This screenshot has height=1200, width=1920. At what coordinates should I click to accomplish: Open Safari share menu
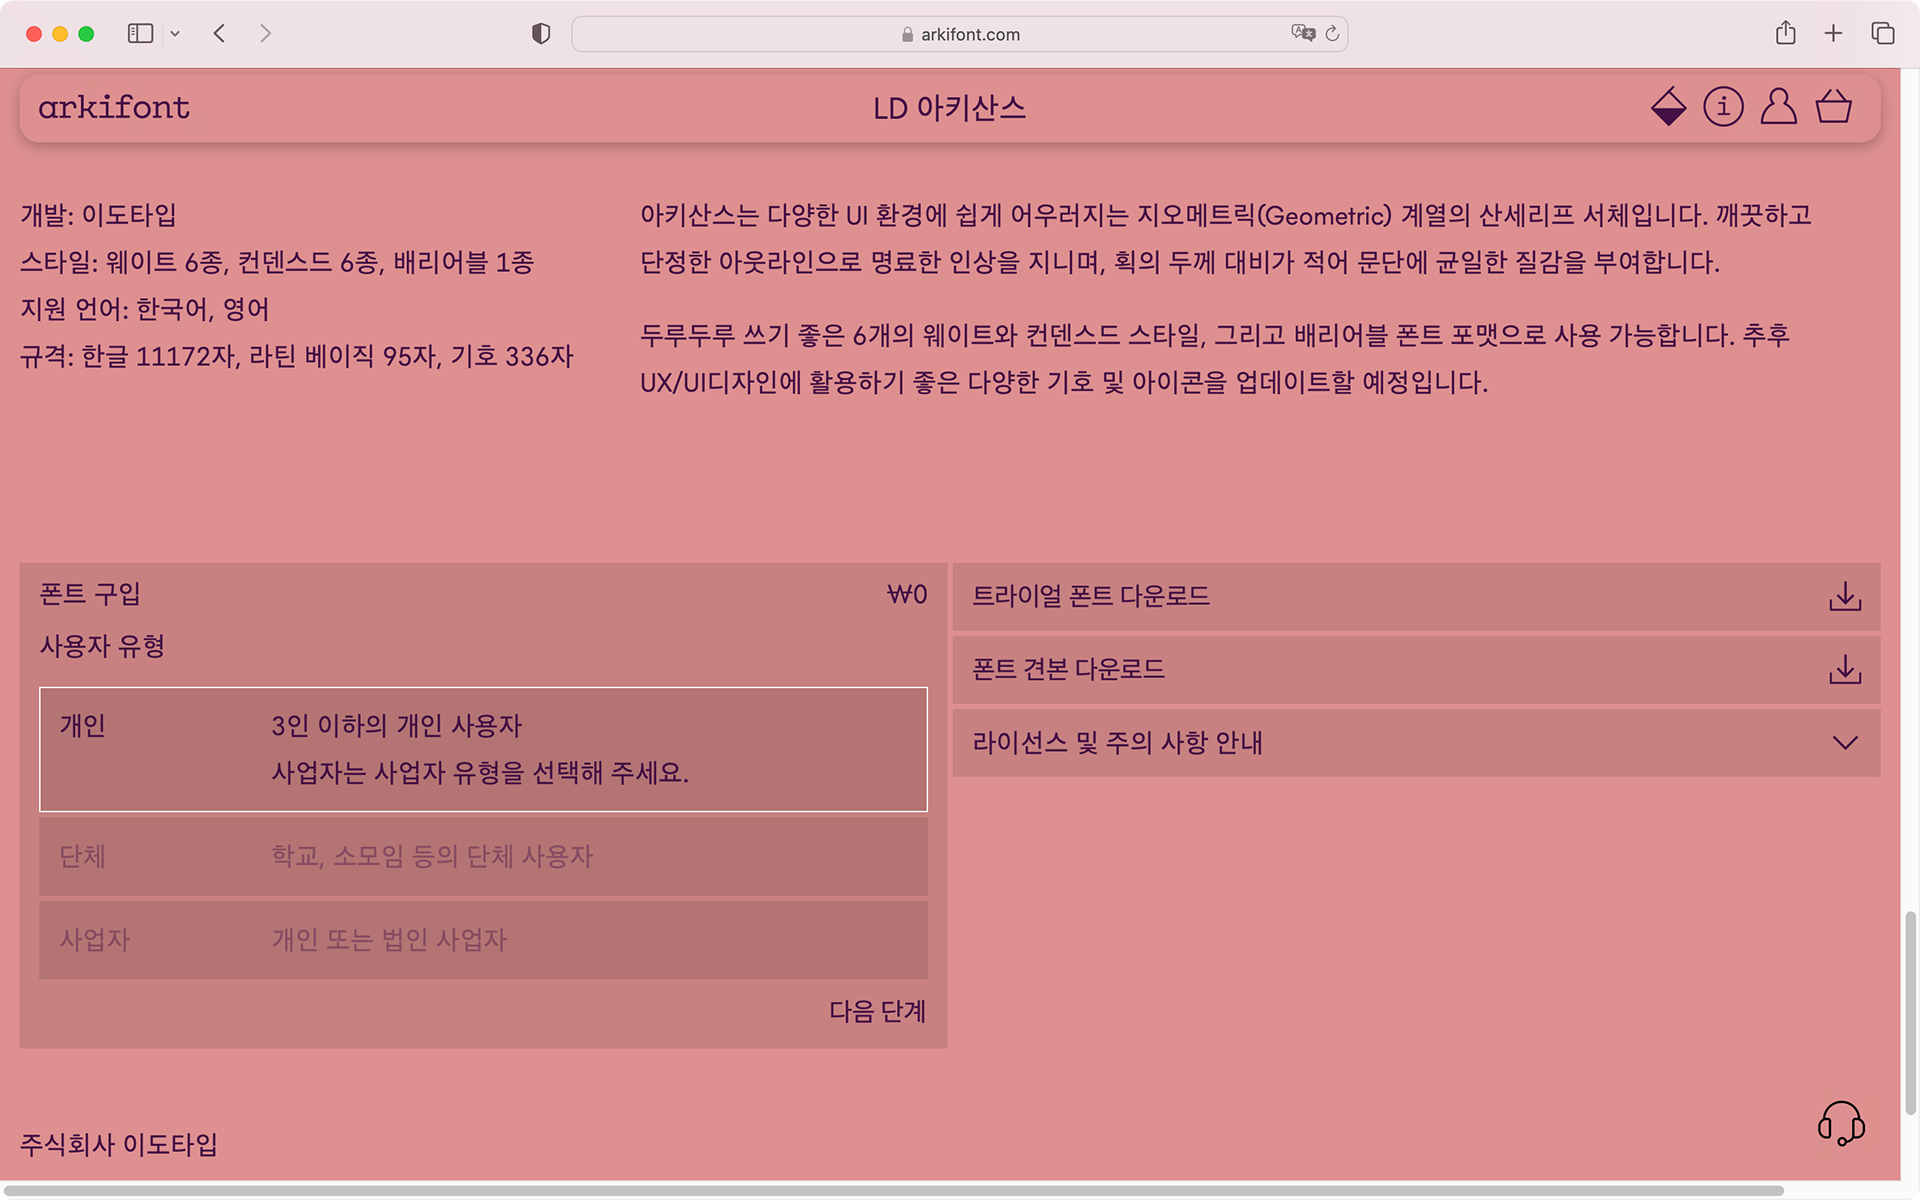tap(1785, 33)
